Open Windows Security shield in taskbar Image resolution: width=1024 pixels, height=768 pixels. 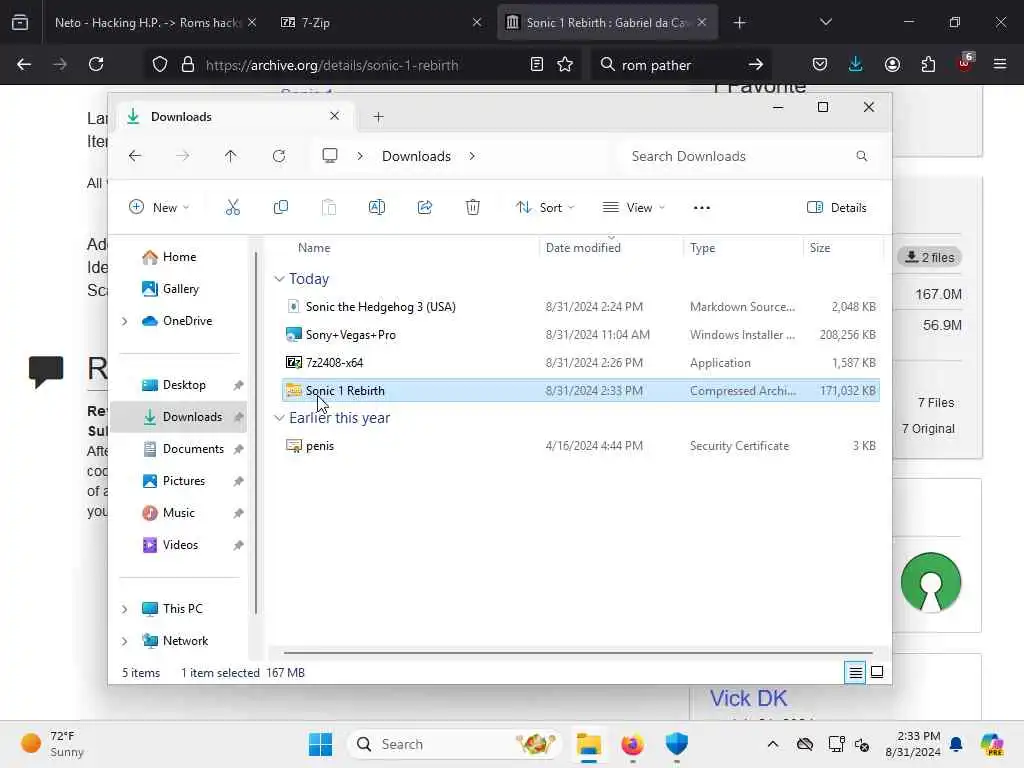click(x=677, y=744)
